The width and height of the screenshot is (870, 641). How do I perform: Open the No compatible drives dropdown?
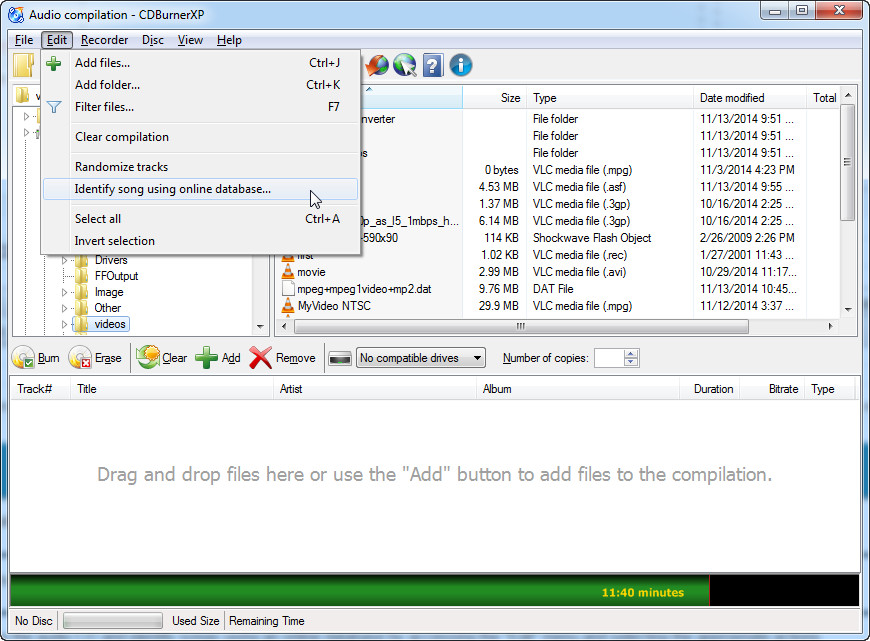(x=421, y=358)
